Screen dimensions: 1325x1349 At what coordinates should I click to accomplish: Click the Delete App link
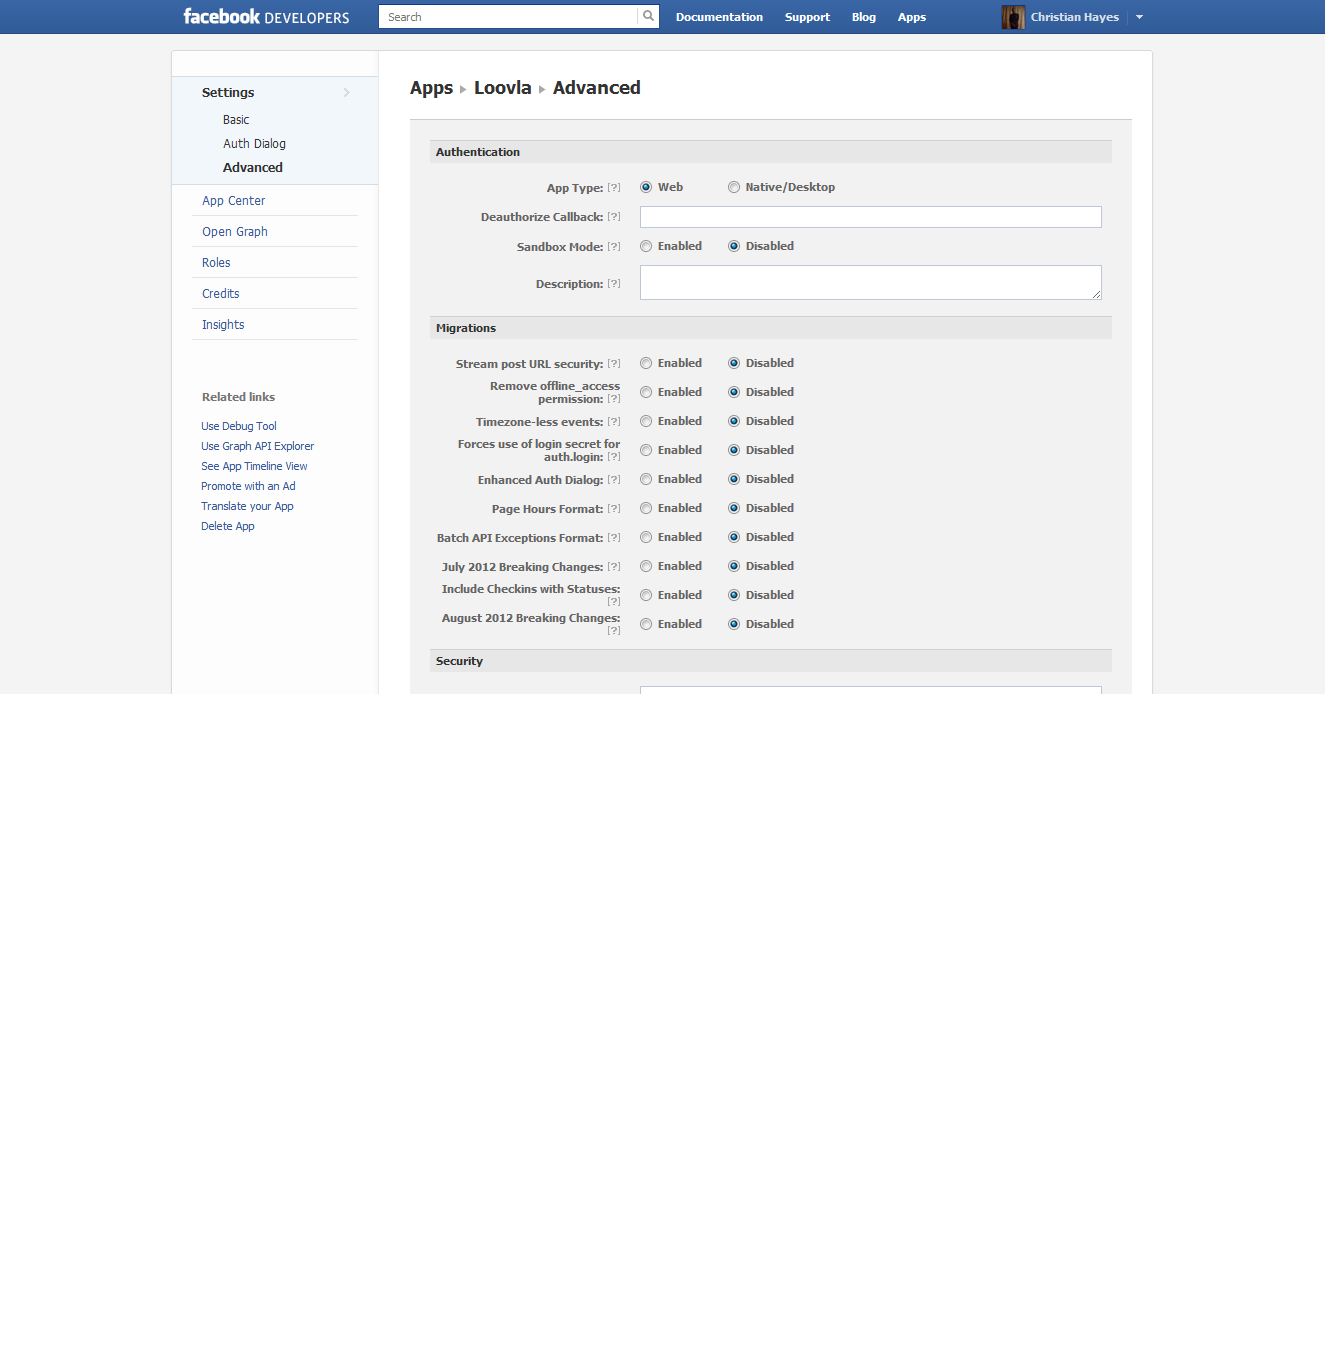228,526
